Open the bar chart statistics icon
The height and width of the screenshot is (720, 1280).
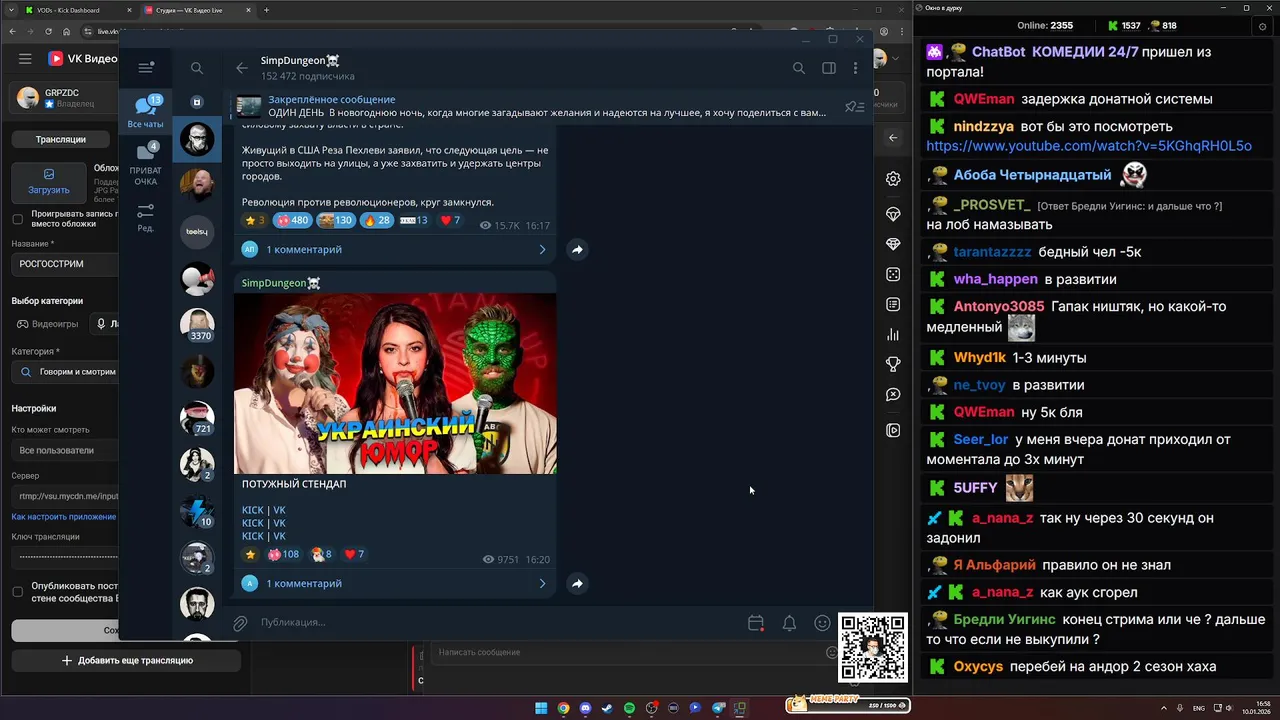(x=893, y=334)
